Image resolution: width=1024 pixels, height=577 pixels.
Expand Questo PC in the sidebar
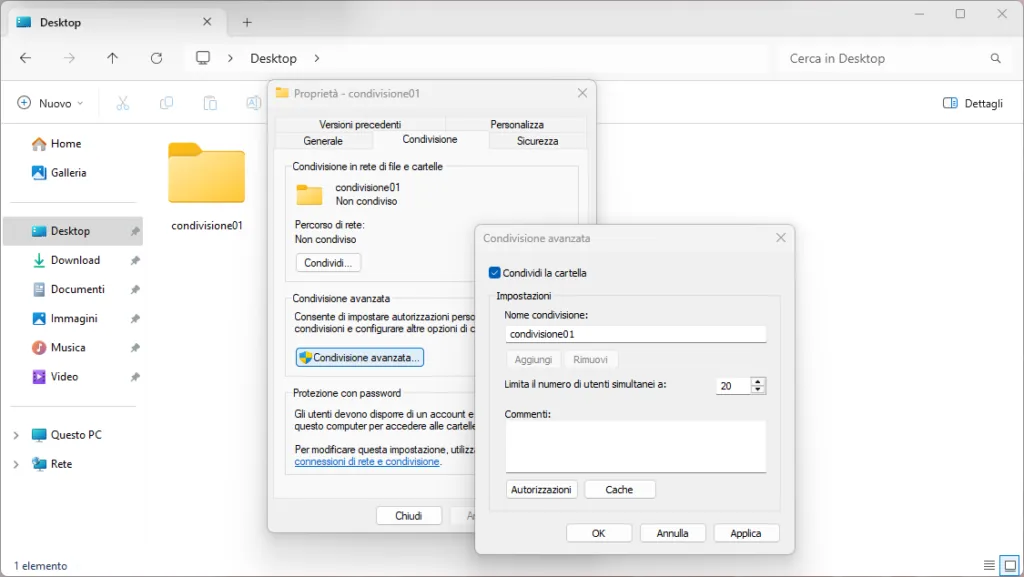tap(15, 434)
